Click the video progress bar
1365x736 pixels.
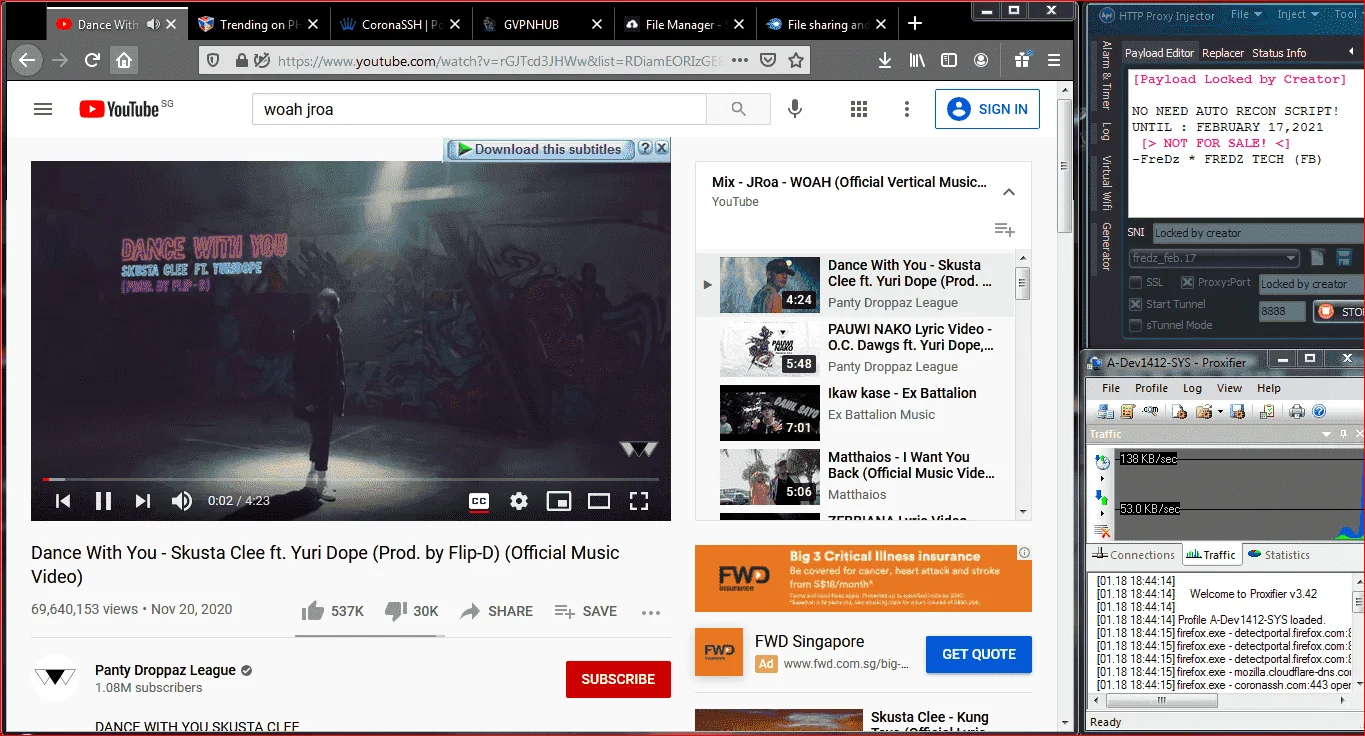[351, 480]
